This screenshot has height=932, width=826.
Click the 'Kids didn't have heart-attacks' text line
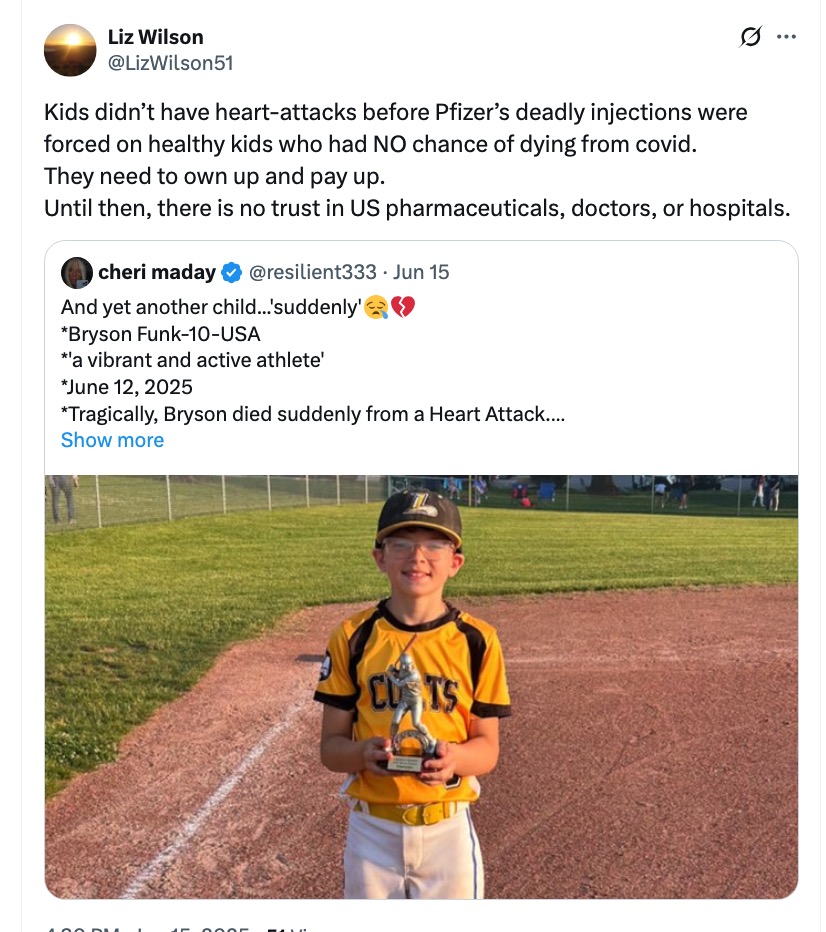pyautogui.click(x=395, y=112)
